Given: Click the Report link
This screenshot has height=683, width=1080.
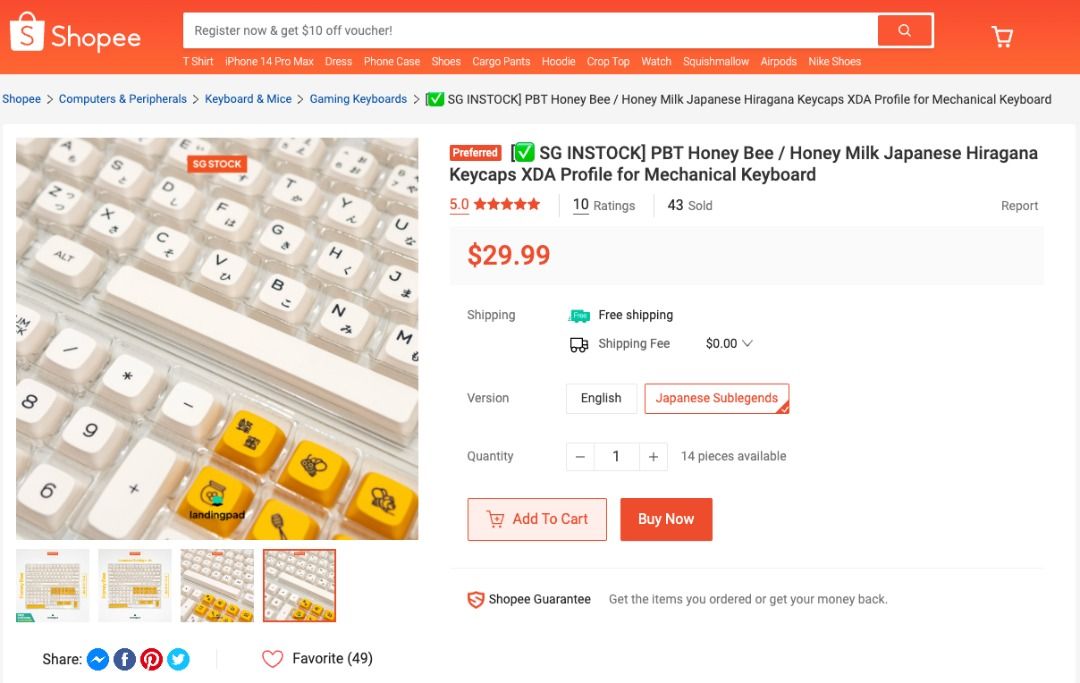Looking at the screenshot, I should pos(1019,205).
